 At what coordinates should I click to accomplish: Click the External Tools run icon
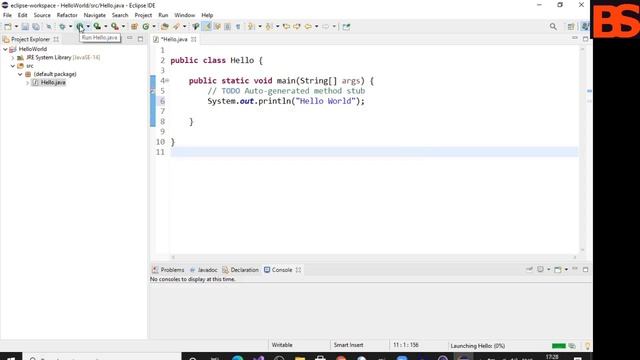point(115,27)
